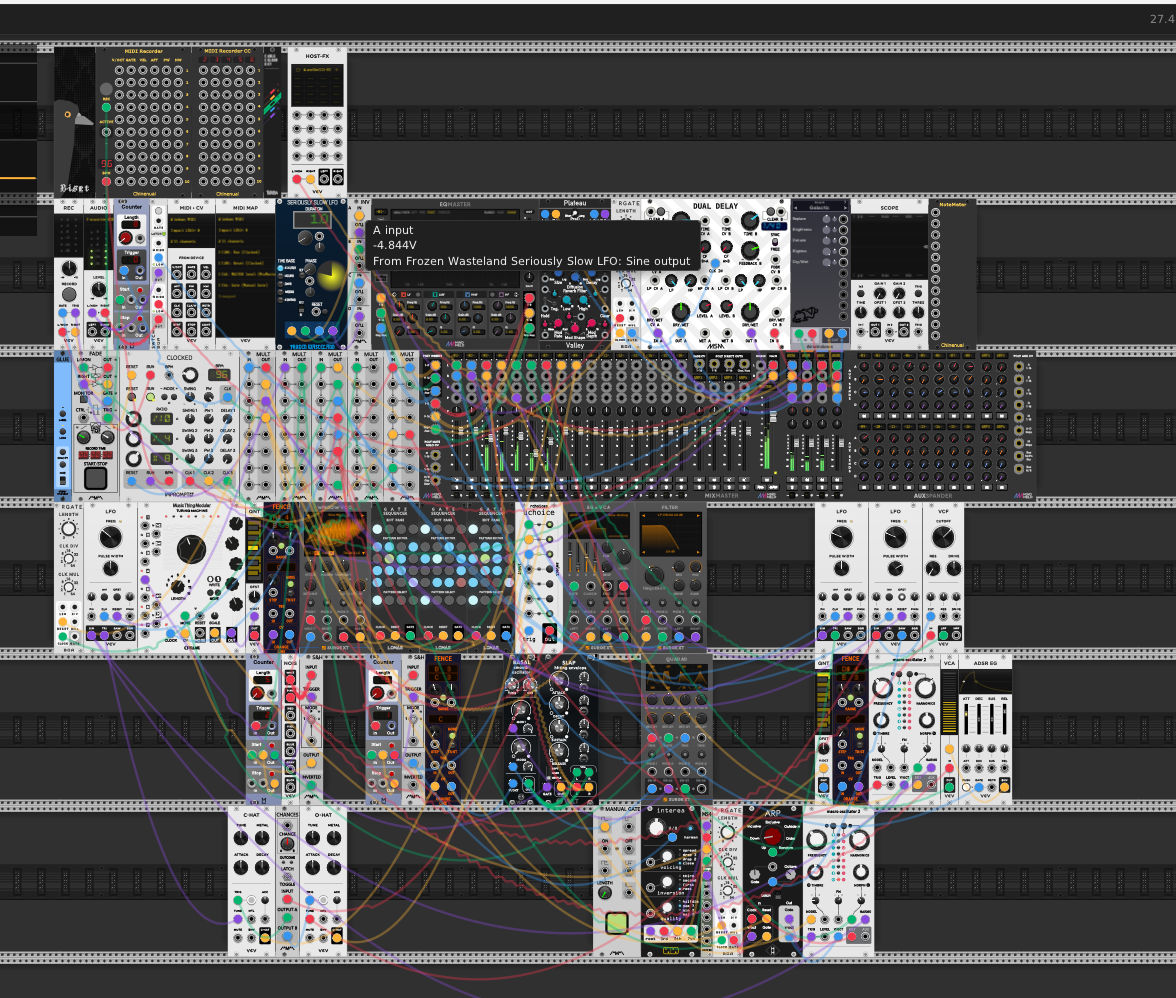Click the ADSR EG ENV output port

[1004, 786]
